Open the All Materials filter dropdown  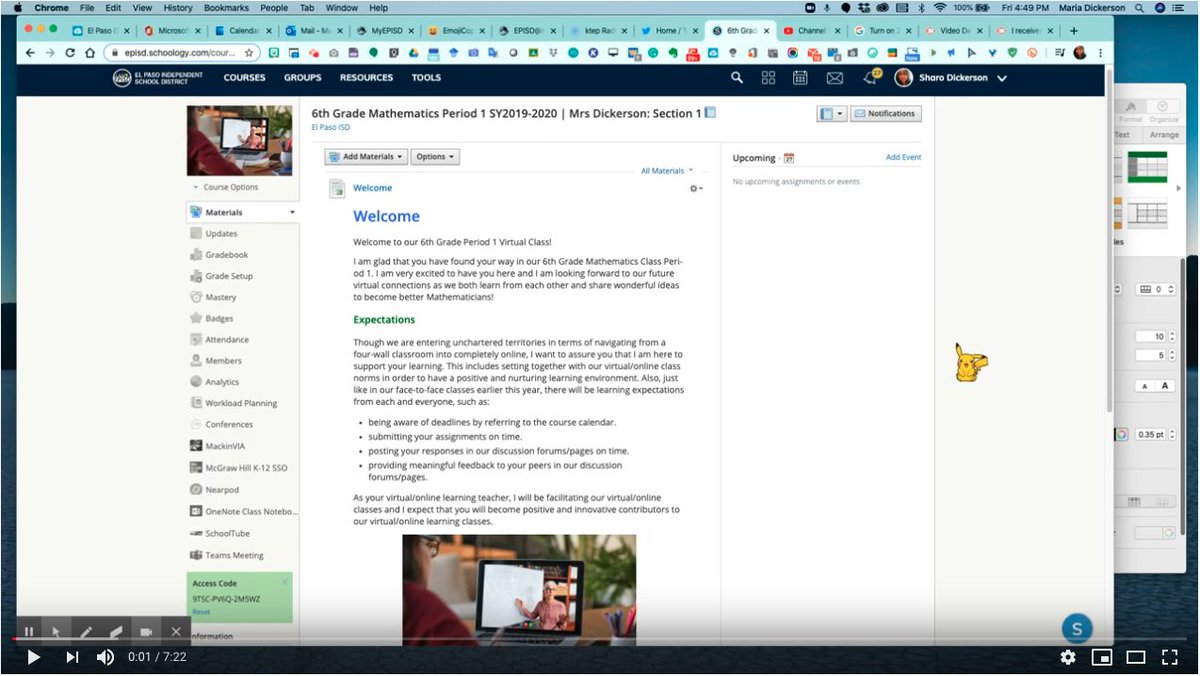[667, 171]
